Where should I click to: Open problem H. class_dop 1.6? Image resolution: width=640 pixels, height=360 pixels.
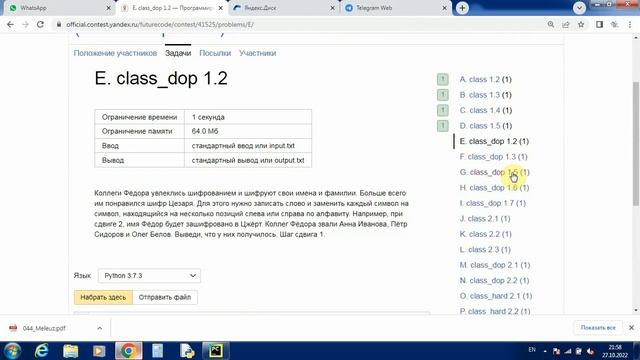[494, 188]
